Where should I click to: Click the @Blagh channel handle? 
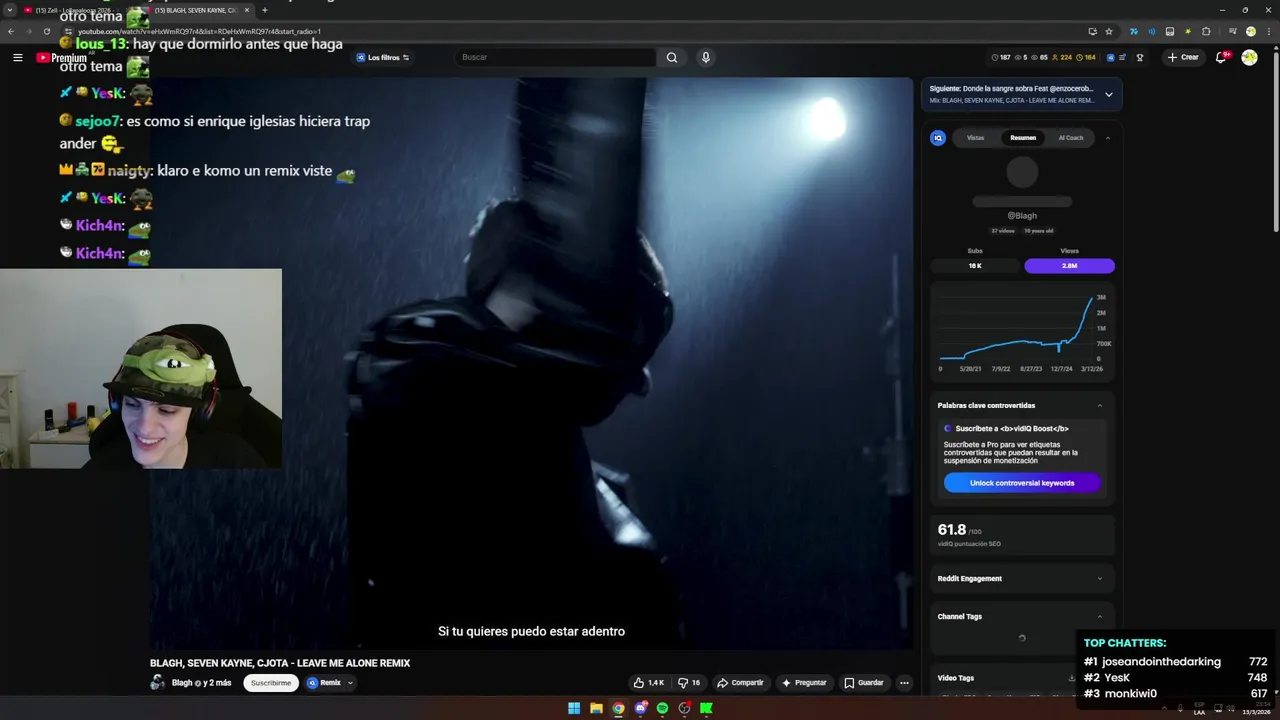click(1022, 216)
